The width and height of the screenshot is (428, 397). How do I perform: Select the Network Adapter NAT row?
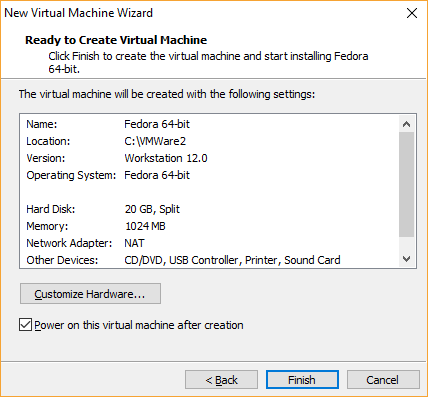(209, 243)
